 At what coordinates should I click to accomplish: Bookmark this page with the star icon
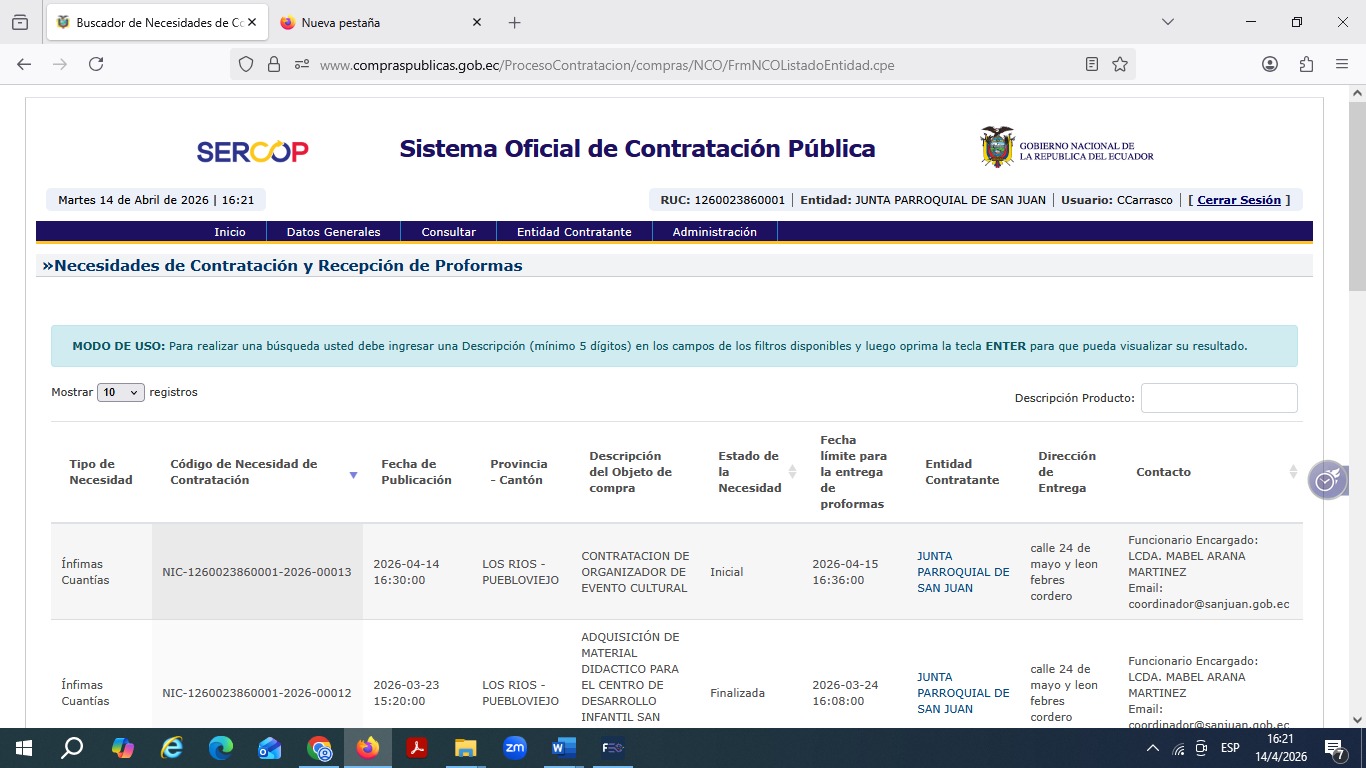coord(1120,64)
